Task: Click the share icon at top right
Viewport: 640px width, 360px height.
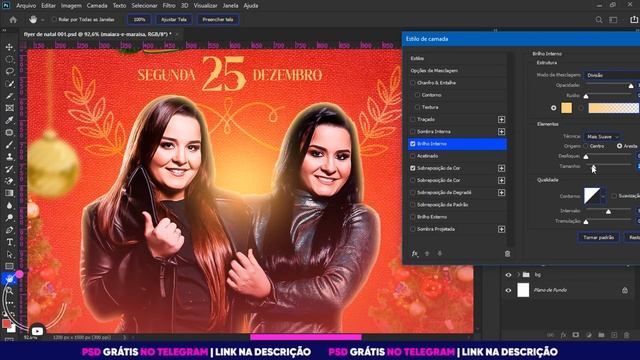Action: click(634, 19)
